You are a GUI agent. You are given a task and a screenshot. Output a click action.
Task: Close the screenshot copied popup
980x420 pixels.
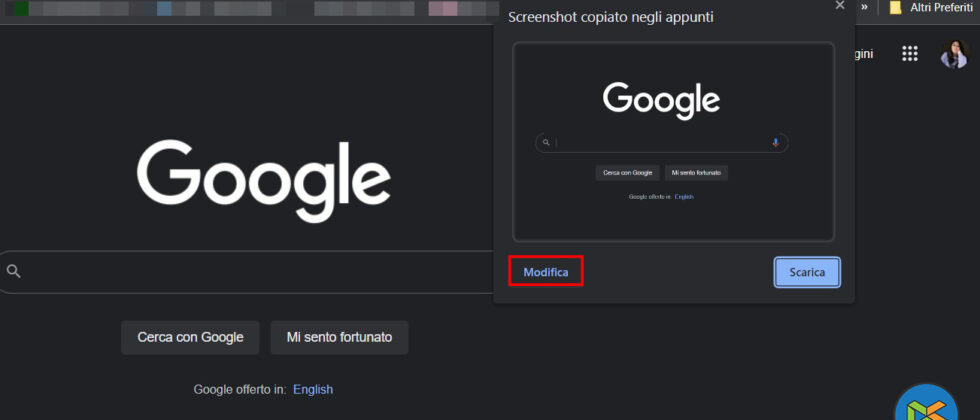coord(840,5)
